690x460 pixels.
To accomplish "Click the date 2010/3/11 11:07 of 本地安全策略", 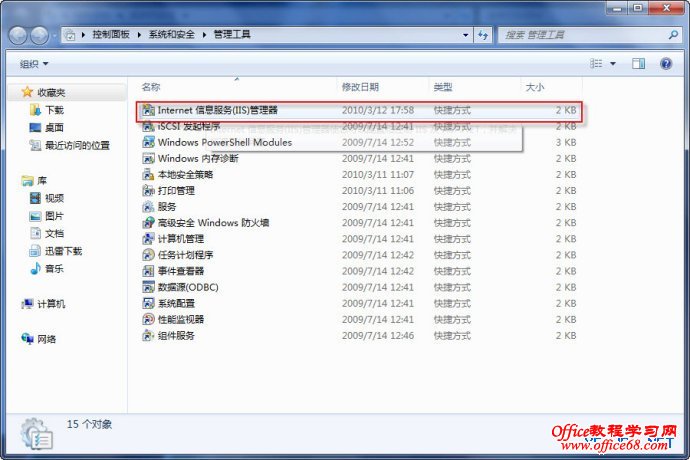I will pos(378,174).
